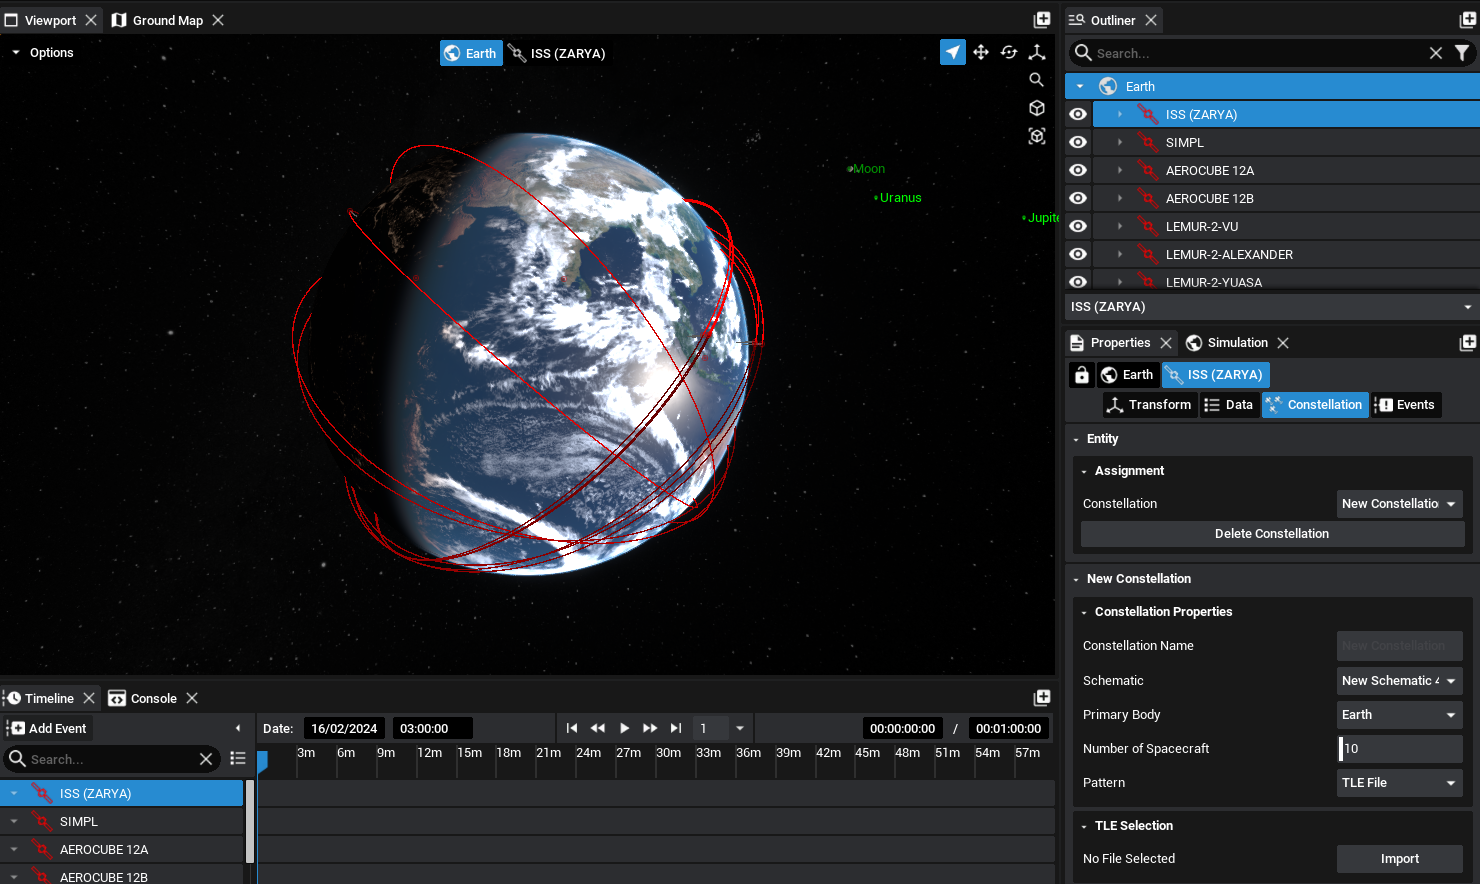Click the axes gizmo icon in viewport

(x=1037, y=52)
